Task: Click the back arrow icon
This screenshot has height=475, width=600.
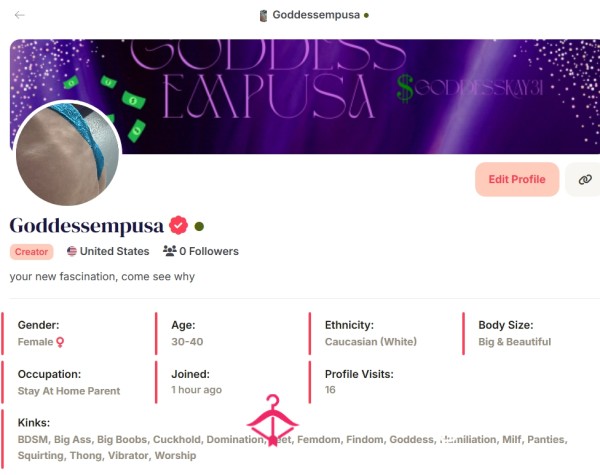Action: 20,15
